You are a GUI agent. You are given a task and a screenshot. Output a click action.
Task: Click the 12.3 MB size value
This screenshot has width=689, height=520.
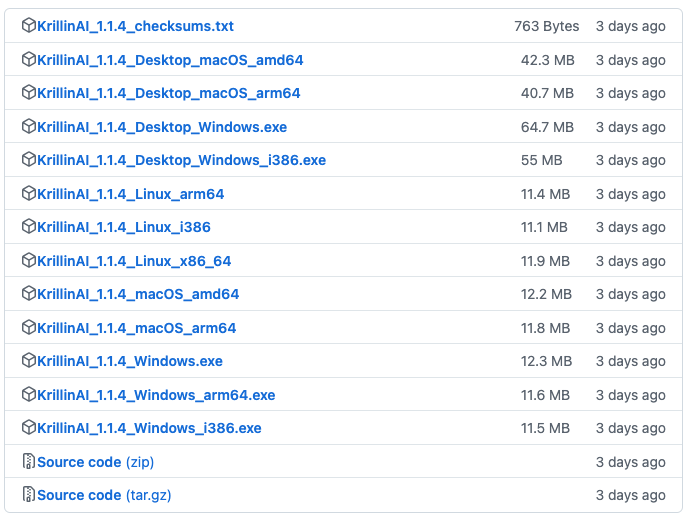coord(546,361)
